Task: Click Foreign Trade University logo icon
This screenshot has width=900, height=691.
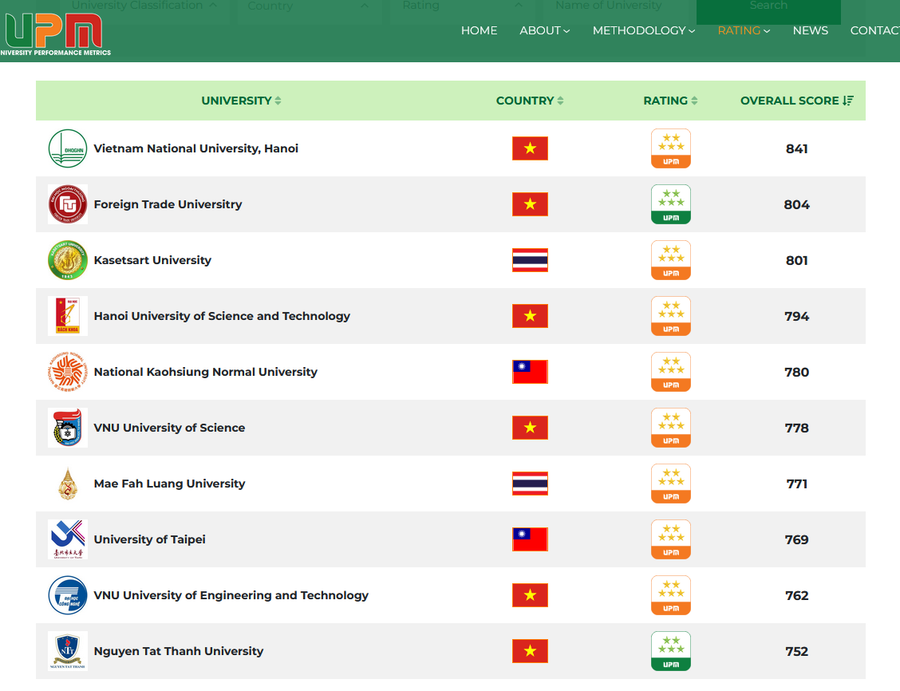Action: click(x=68, y=205)
